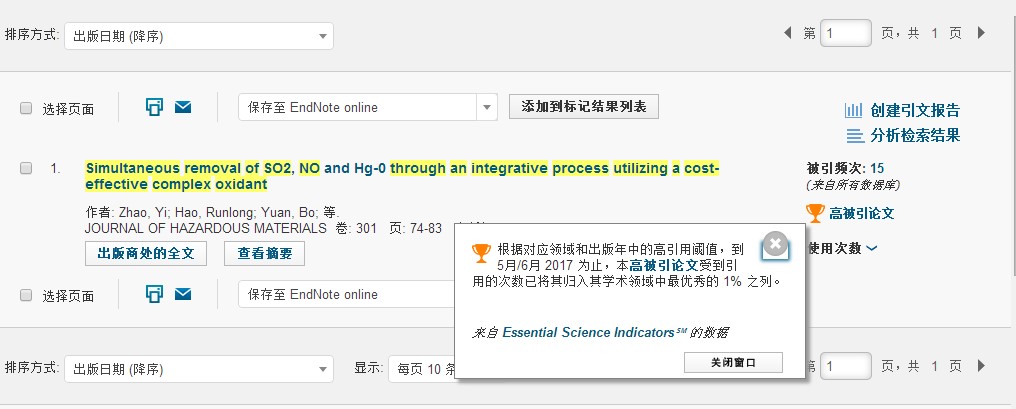Click the top page number input field
Viewport: 1016px width, 409px height.
pos(846,32)
